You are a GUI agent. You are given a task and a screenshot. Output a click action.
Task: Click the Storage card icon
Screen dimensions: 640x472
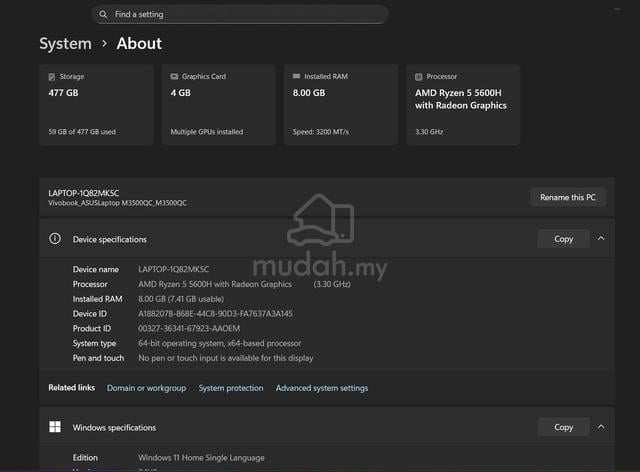click(x=52, y=77)
